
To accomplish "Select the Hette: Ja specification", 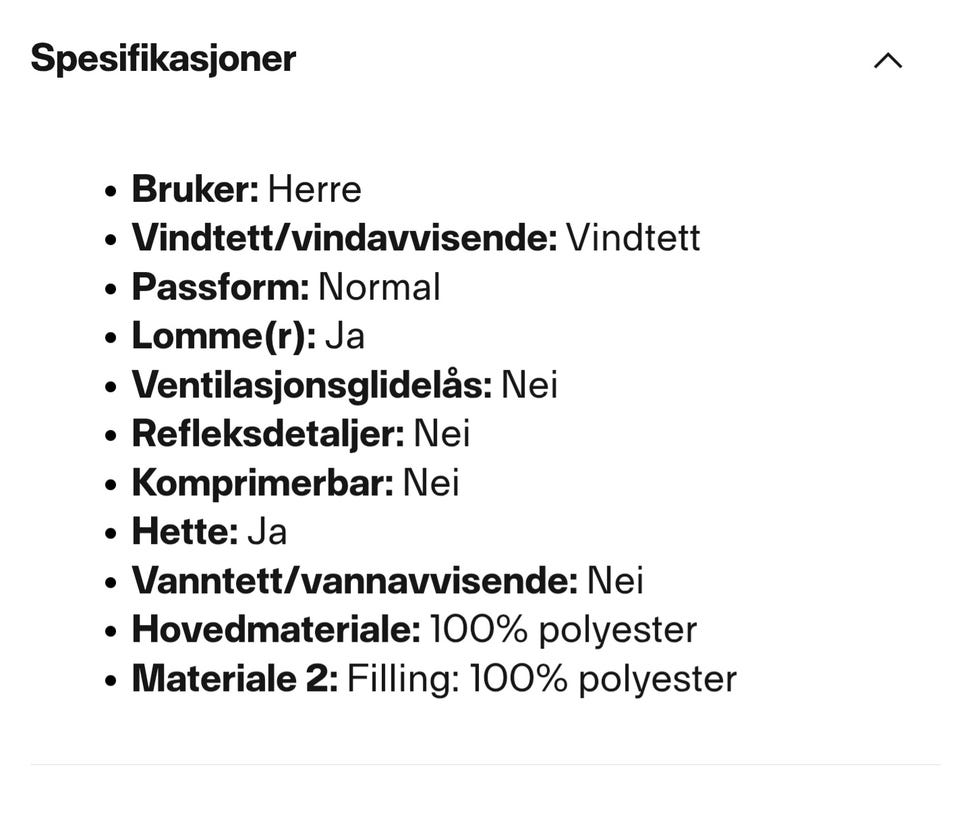I will click(x=209, y=532).
